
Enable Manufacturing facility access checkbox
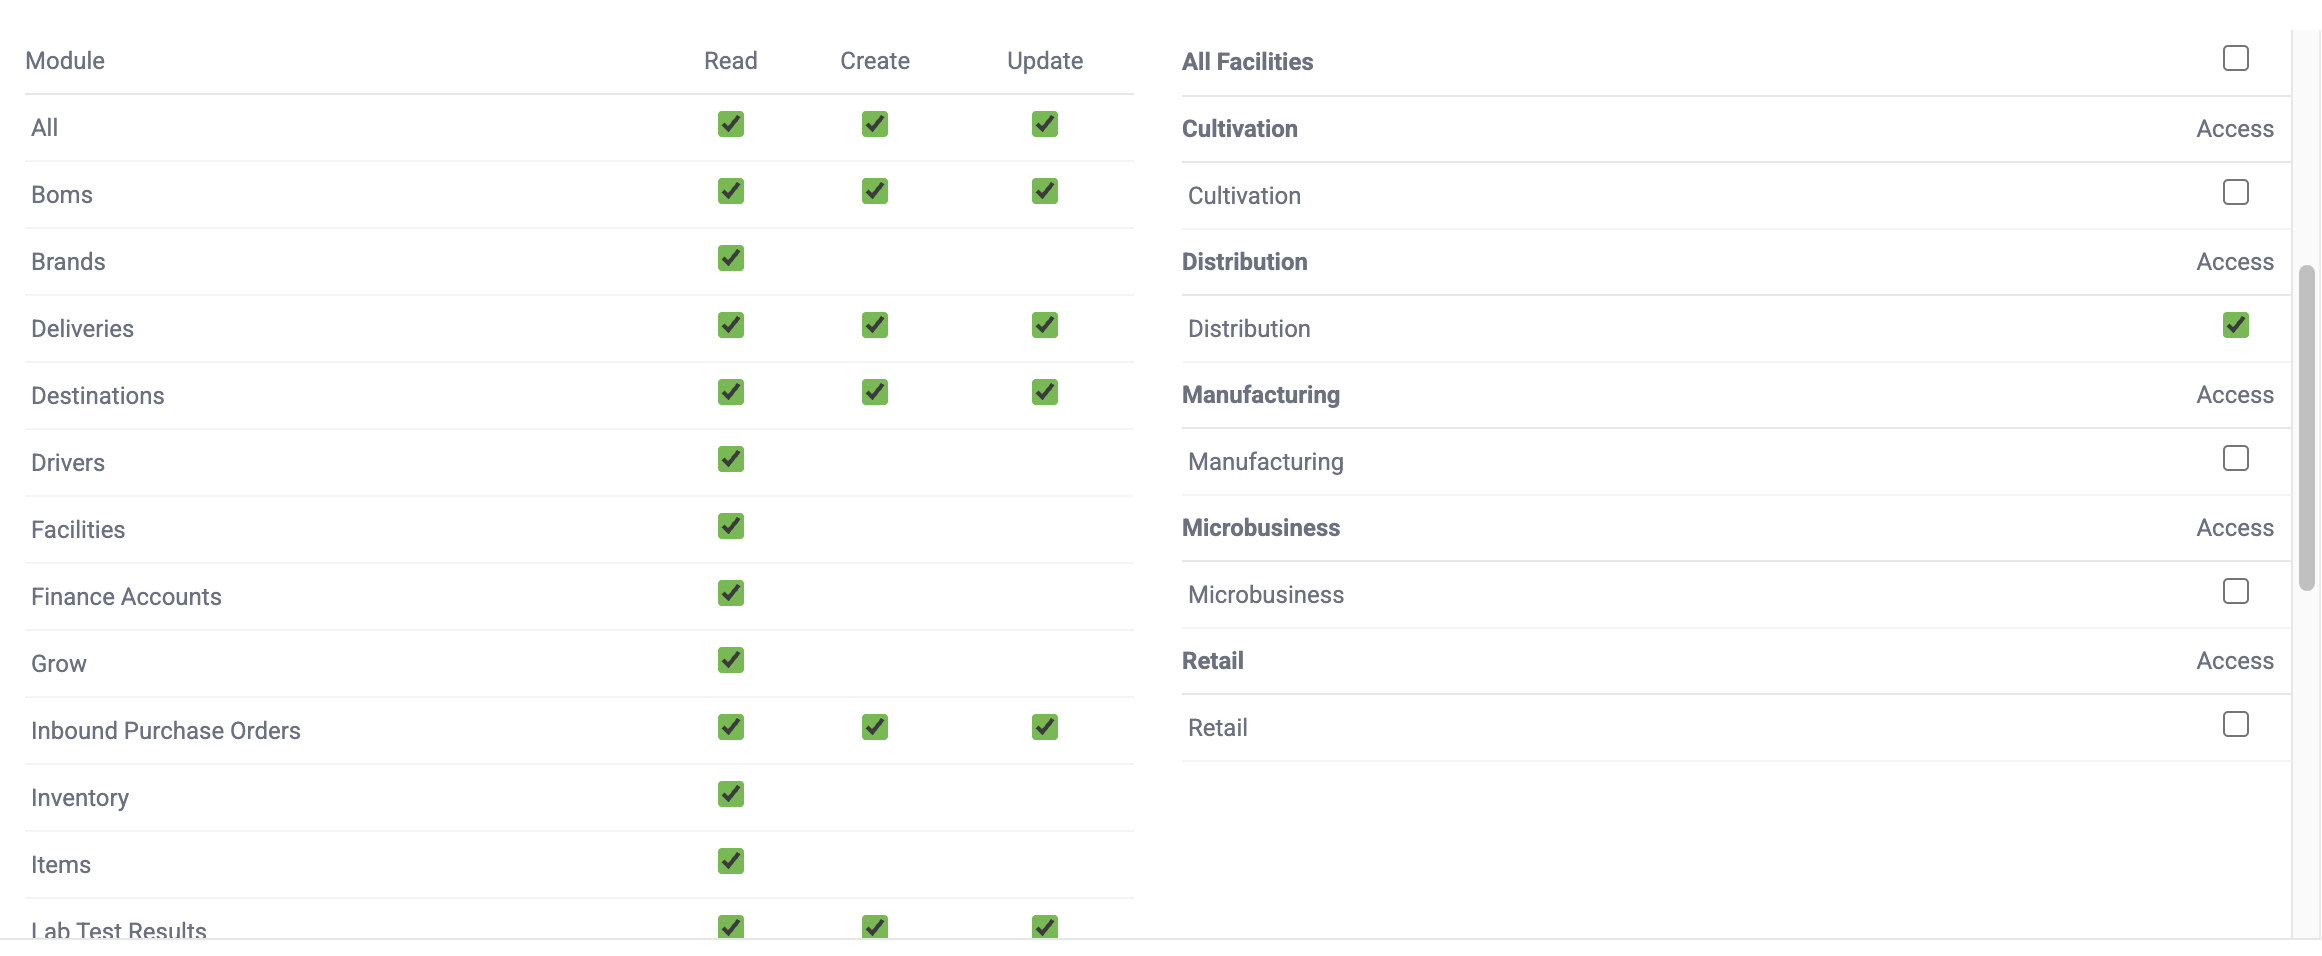coord(2235,458)
